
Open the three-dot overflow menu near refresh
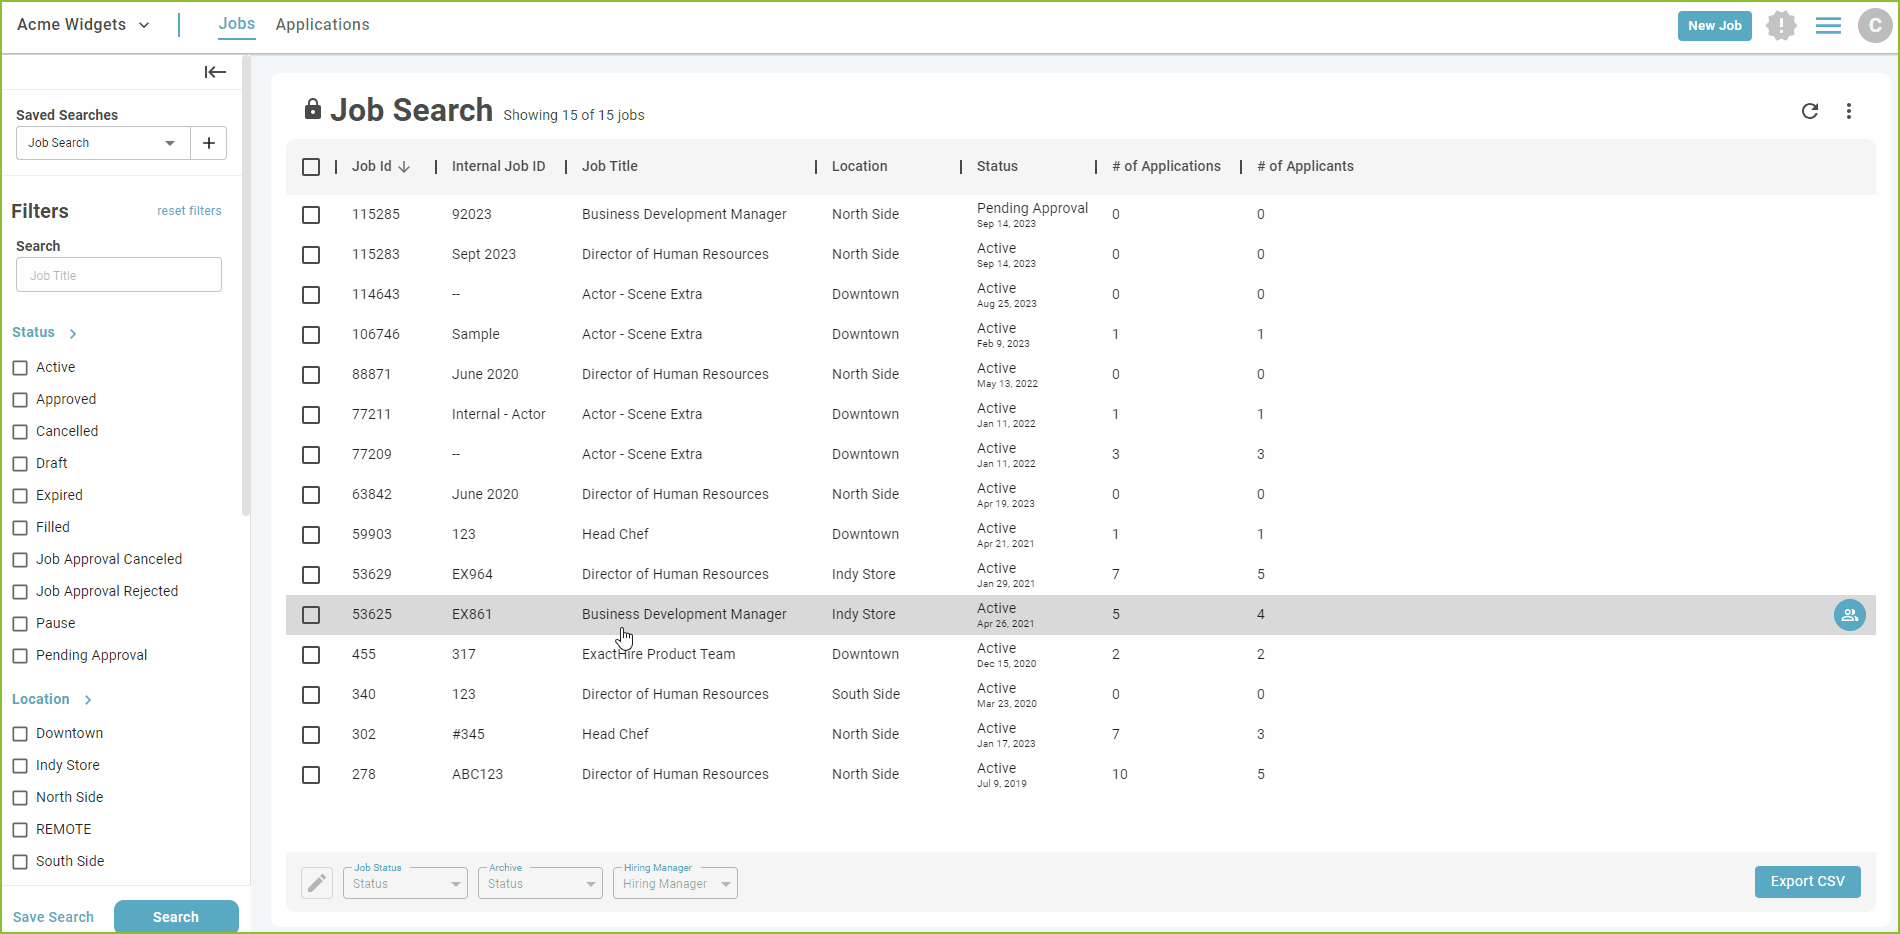coord(1849,111)
